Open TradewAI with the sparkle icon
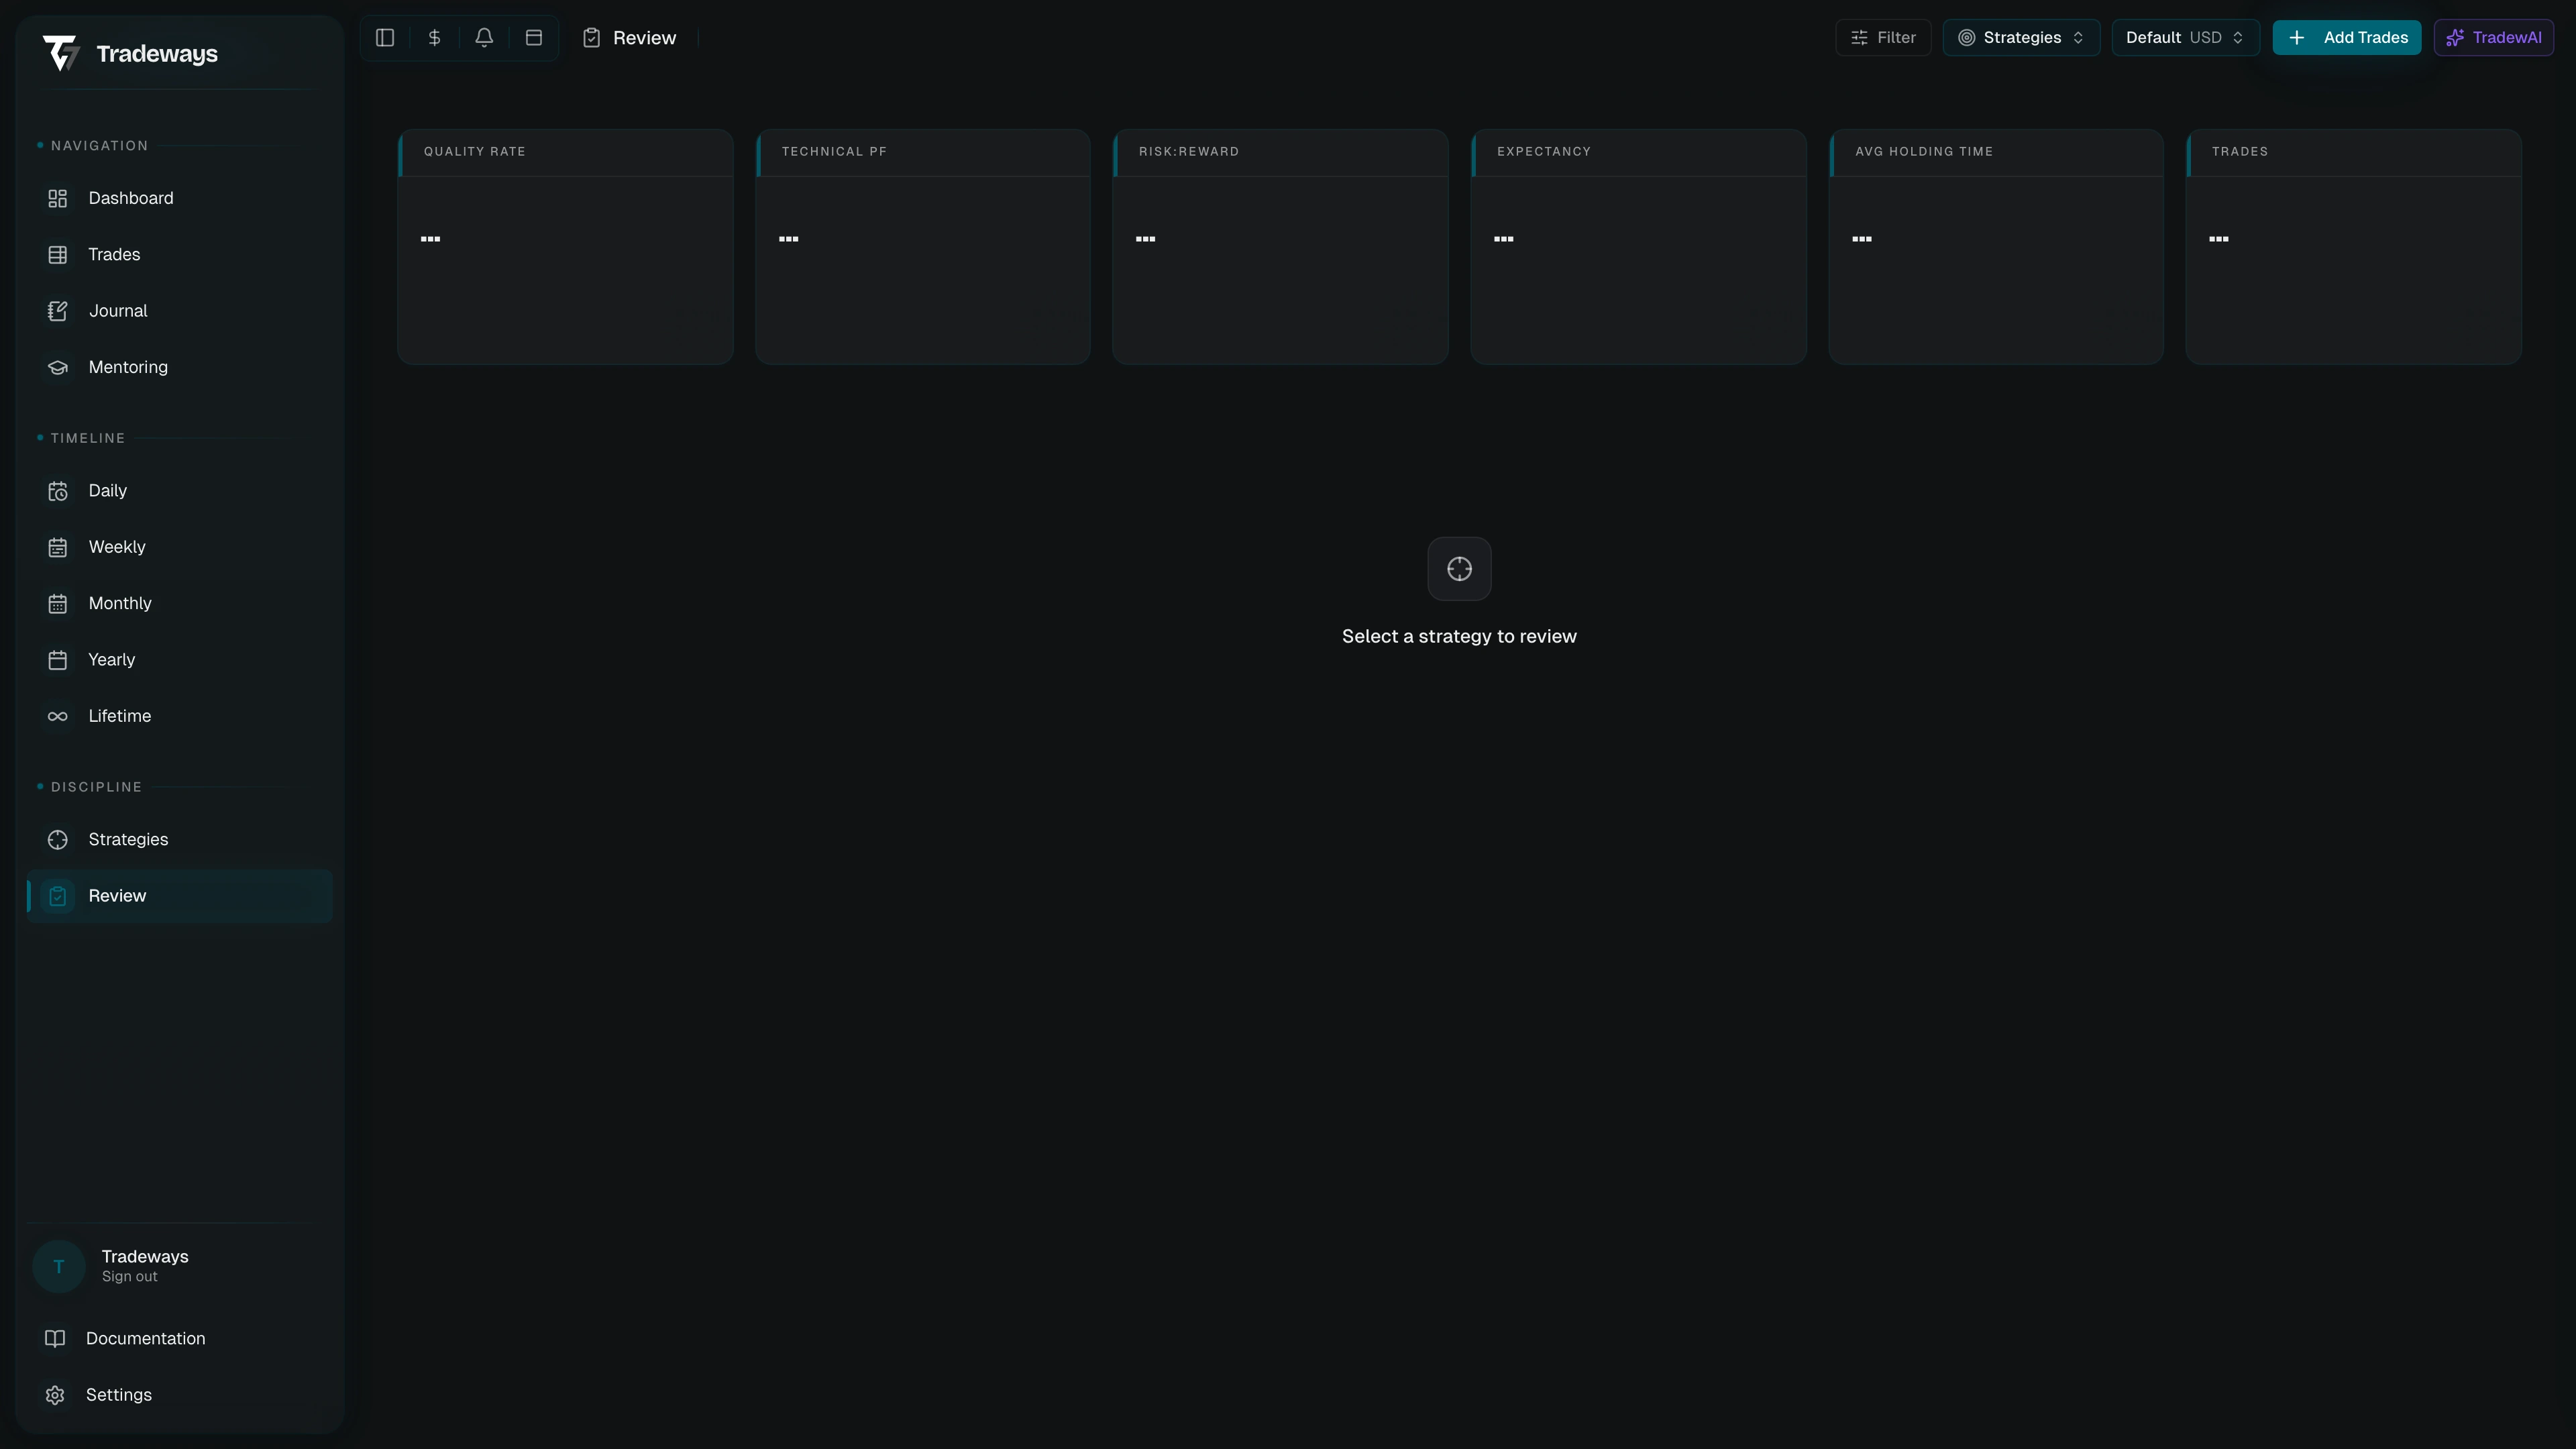The width and height of the screenshot is (2576, 1449). pyautogui.click(x=2493, y=37)
